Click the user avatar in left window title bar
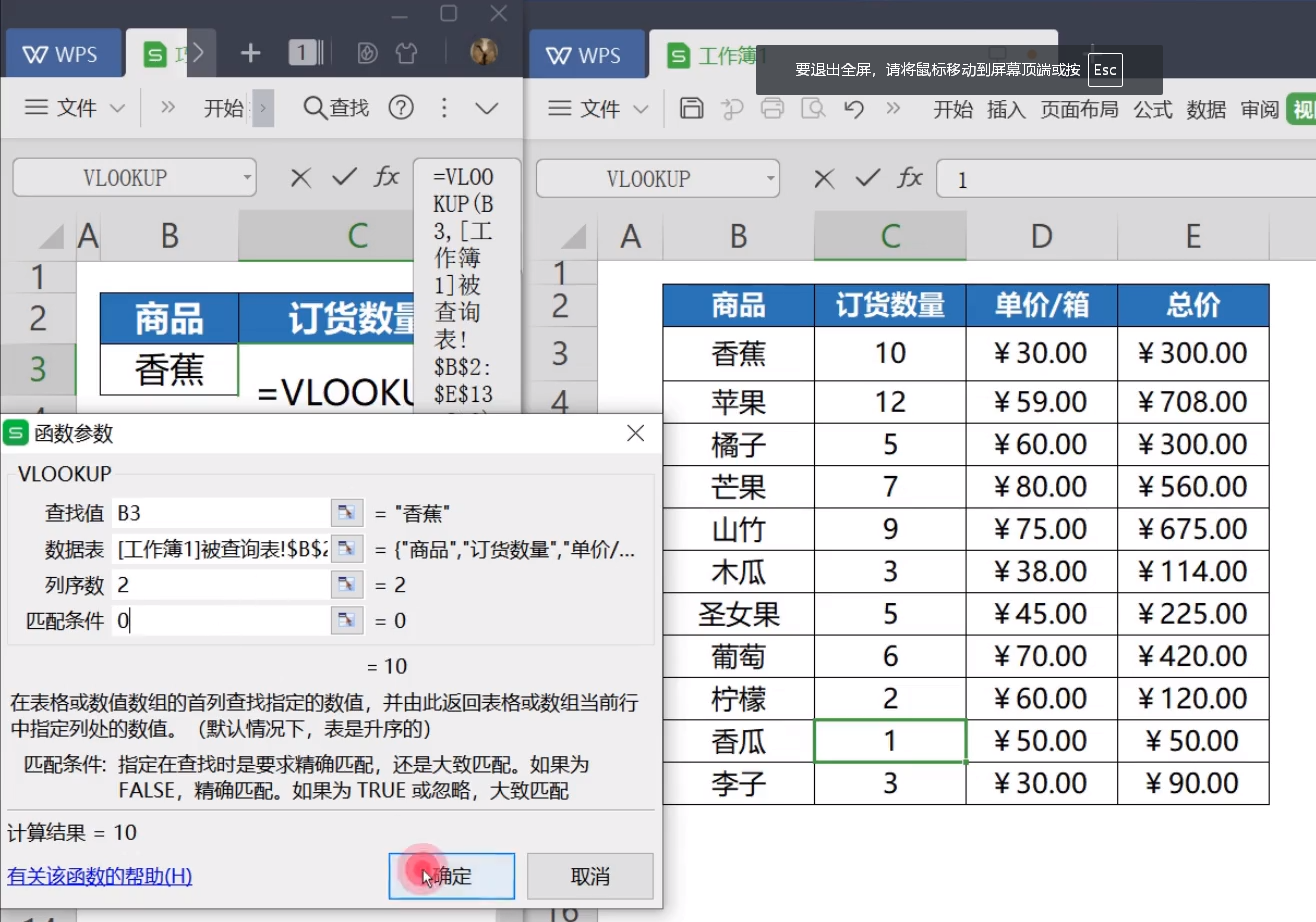The image size is (1316, 922). 484,52
